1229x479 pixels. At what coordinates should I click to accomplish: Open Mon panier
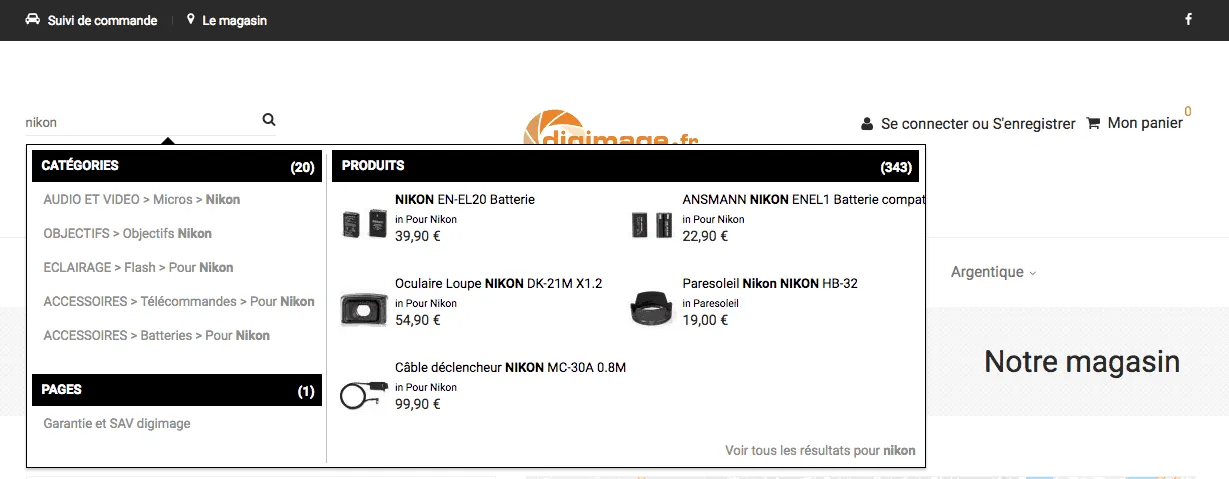coord(1145,123)
